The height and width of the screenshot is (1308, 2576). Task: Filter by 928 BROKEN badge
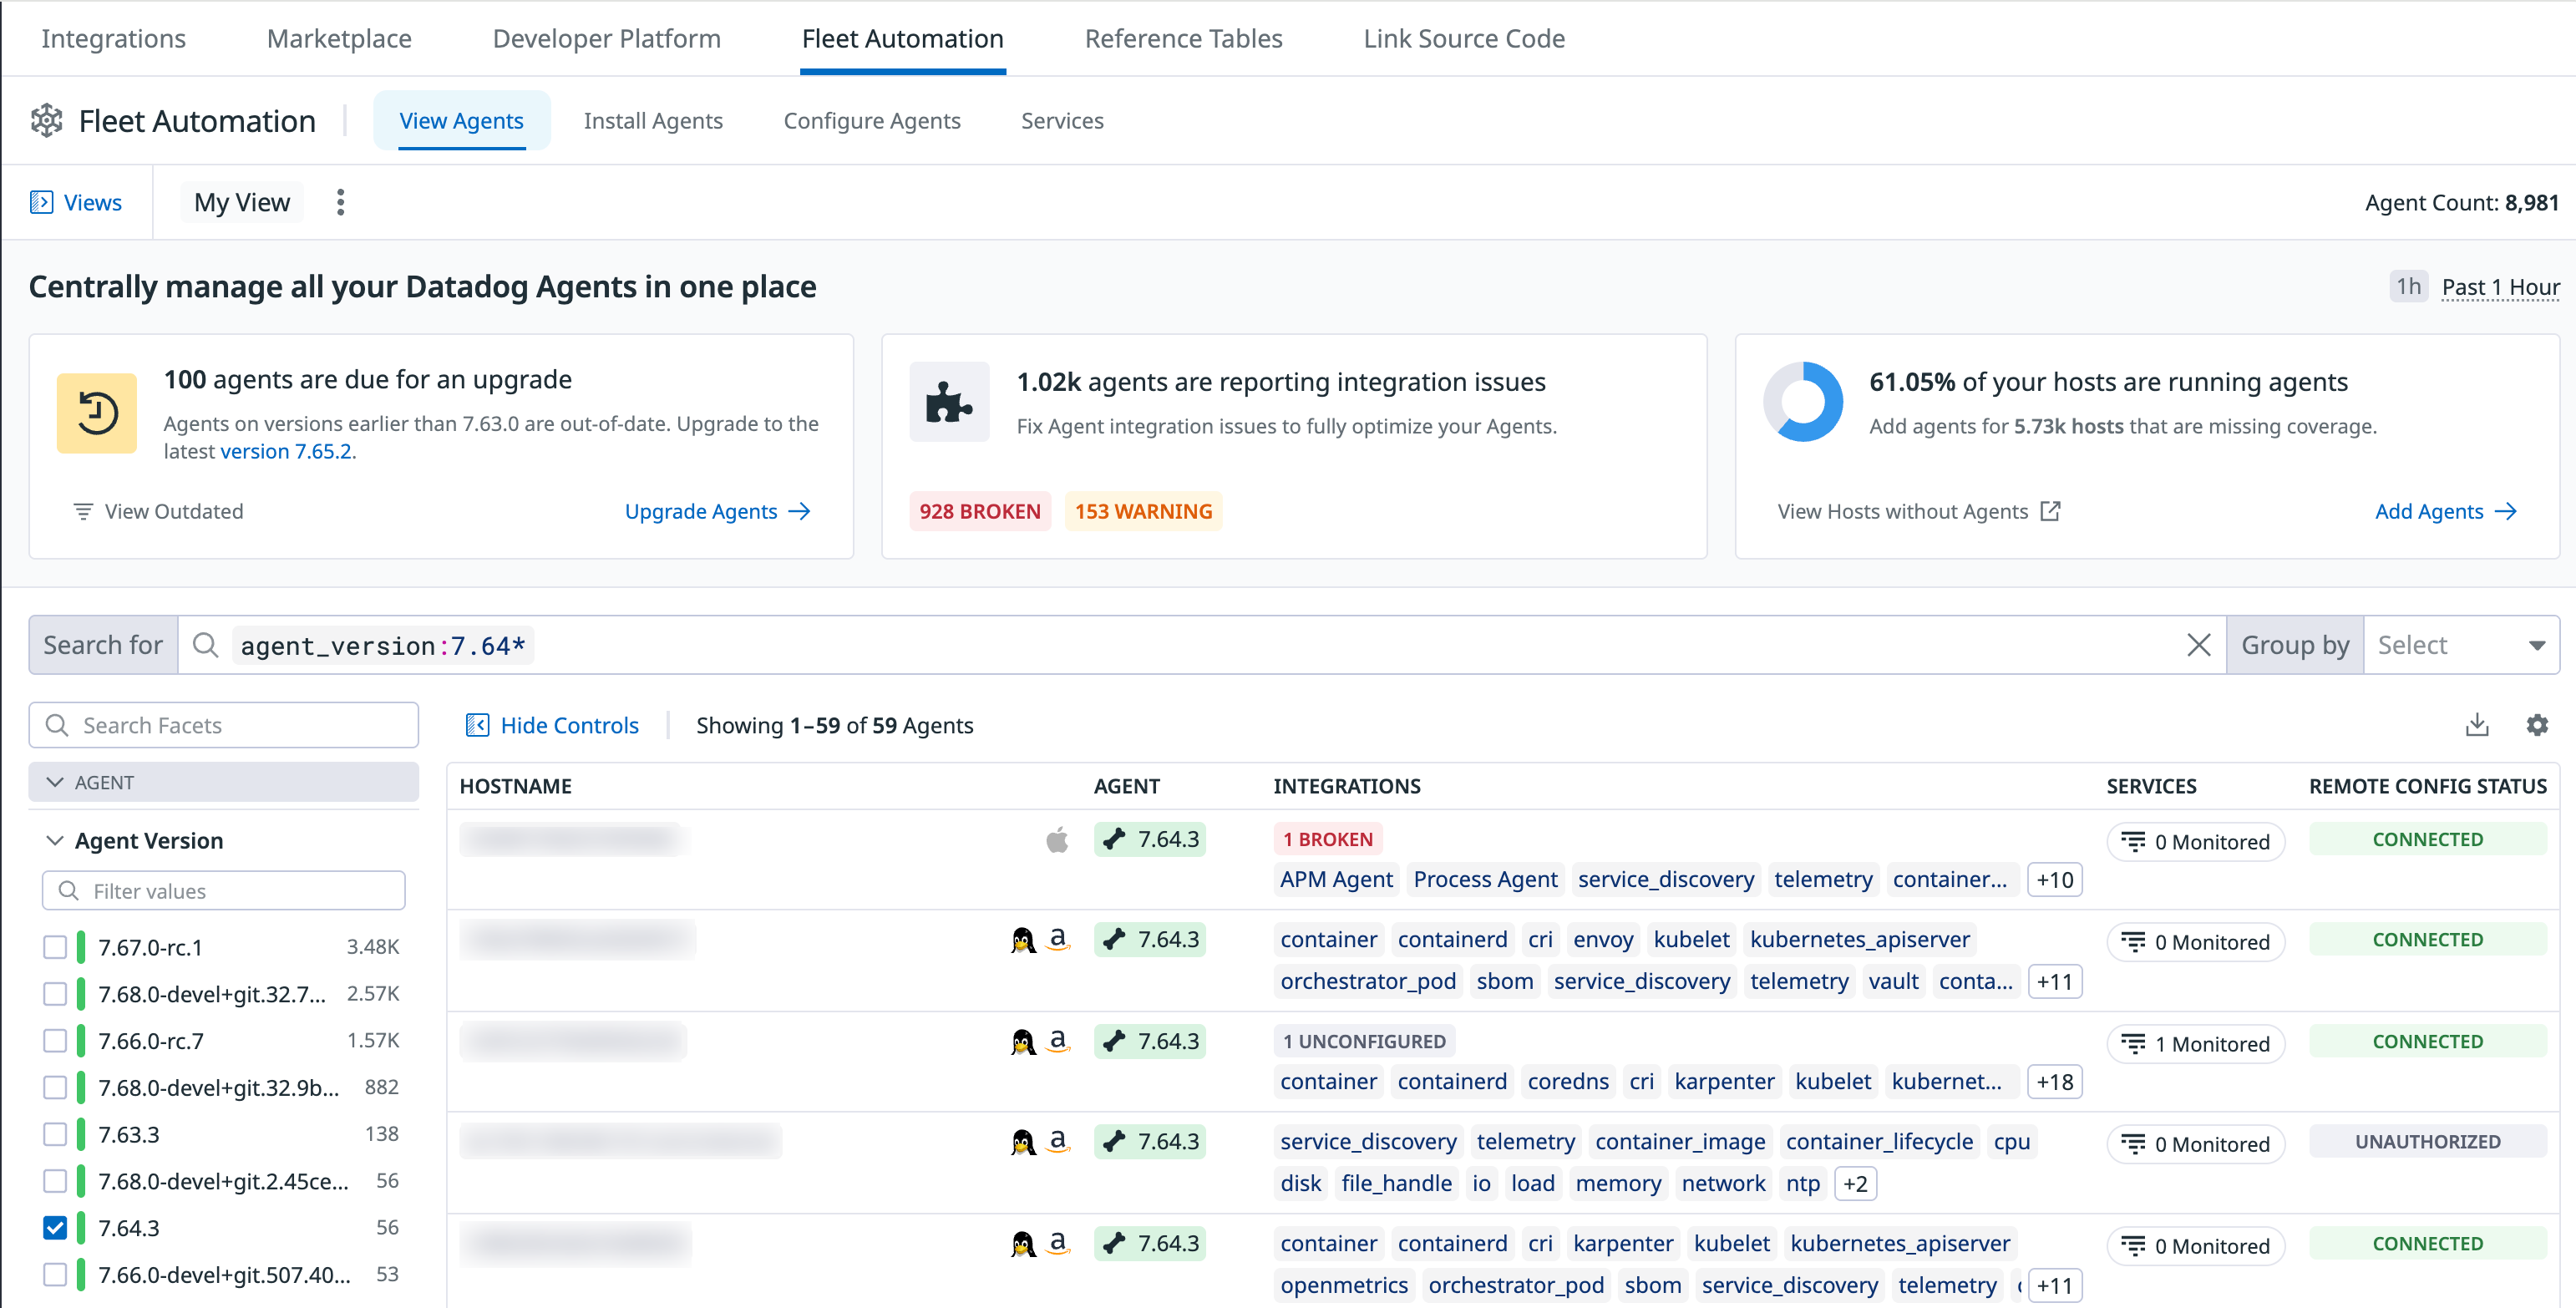(980, 511)
